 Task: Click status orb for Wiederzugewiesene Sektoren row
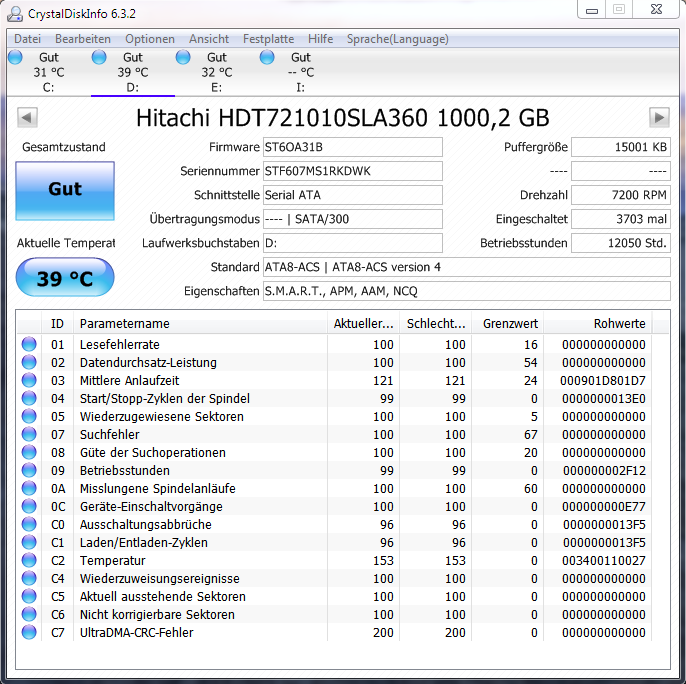click(x=29, y=416)
